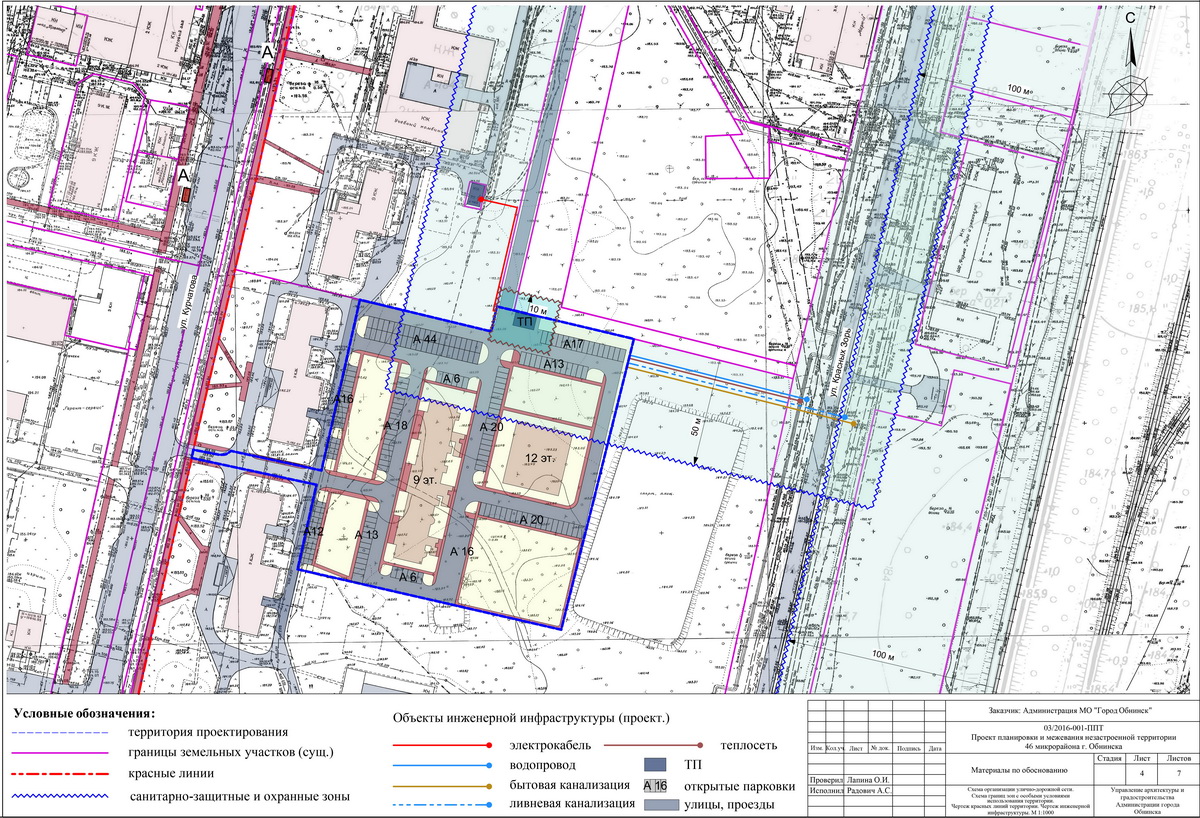Image resolution: width=1200 pixels, height=818 pixels.
Task: Click the ТП transformer block on the map
Action: pyautogui.click(x=523, y=322)
